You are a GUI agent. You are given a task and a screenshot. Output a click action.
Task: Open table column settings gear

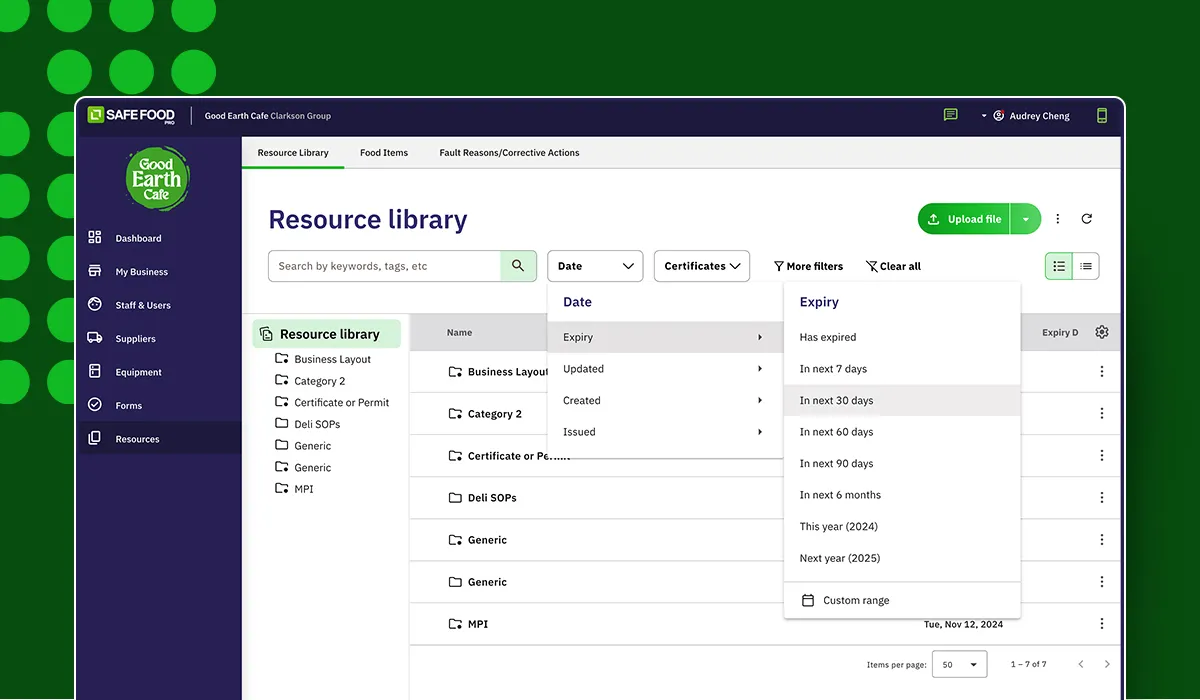click(x=1102, y=332)
